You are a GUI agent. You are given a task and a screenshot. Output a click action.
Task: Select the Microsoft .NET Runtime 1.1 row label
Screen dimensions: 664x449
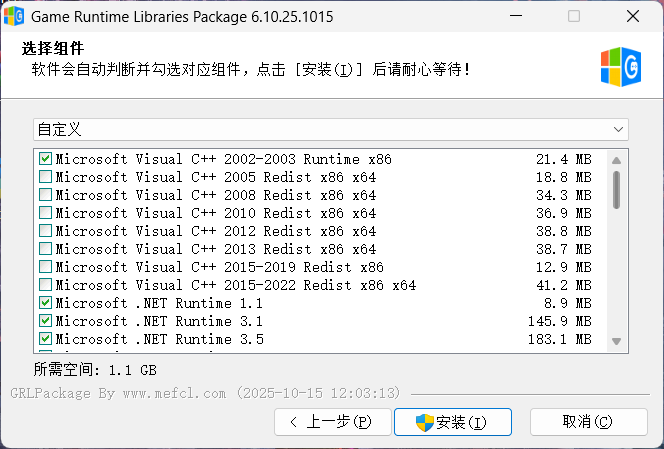point(159,303)
